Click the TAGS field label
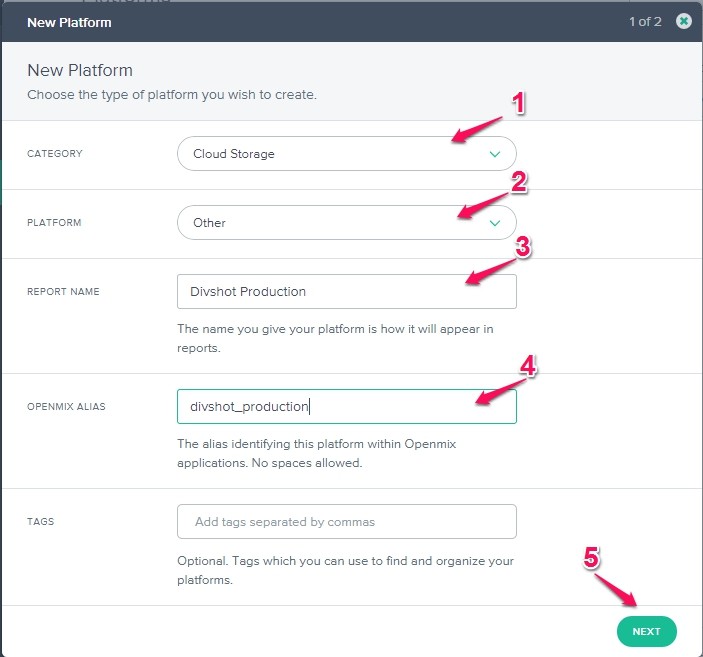 click(41, 521)
